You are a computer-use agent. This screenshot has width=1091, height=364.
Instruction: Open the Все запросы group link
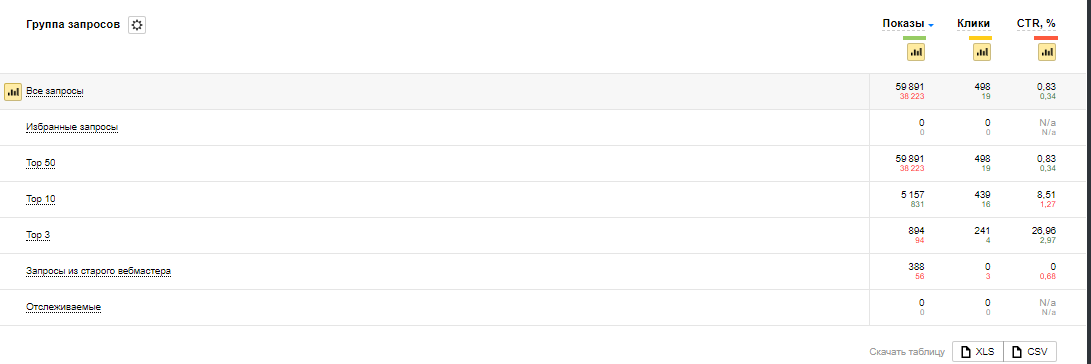coord(55,91)
